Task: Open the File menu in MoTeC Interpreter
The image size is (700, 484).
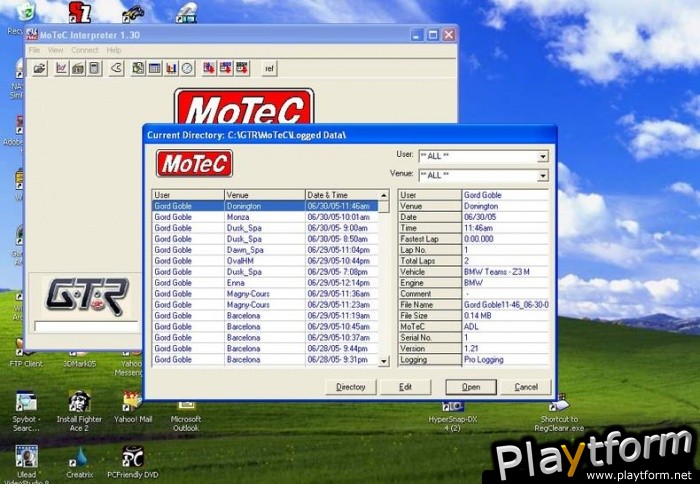Action: coord(34,50)
